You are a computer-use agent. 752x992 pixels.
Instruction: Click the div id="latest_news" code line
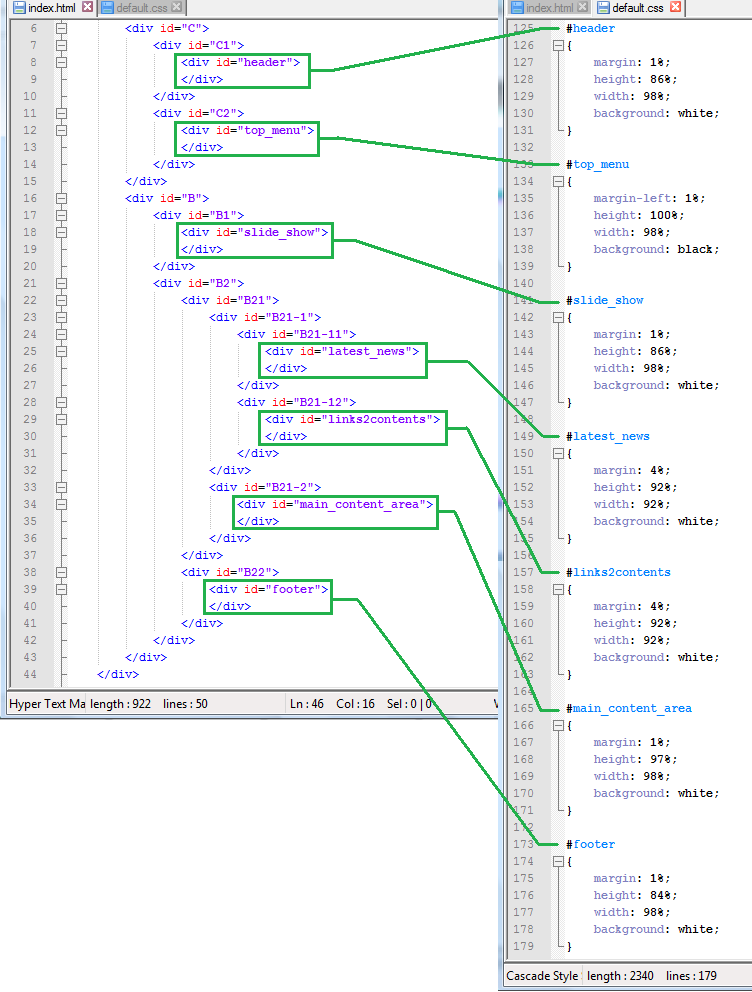[342, 351]
